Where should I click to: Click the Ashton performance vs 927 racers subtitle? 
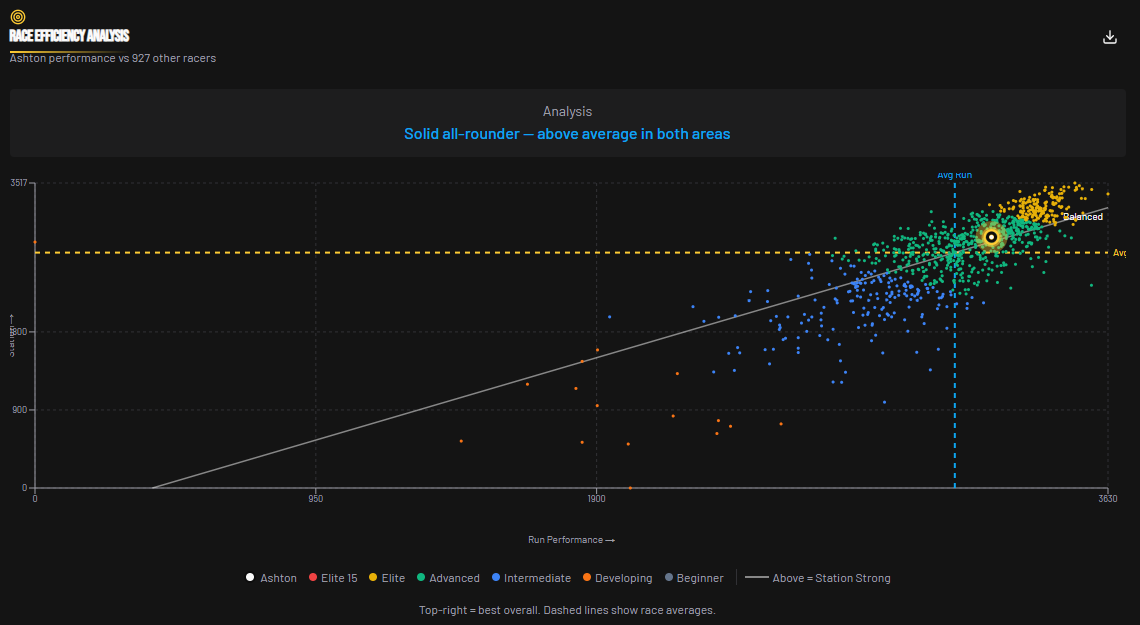(111, 58)
